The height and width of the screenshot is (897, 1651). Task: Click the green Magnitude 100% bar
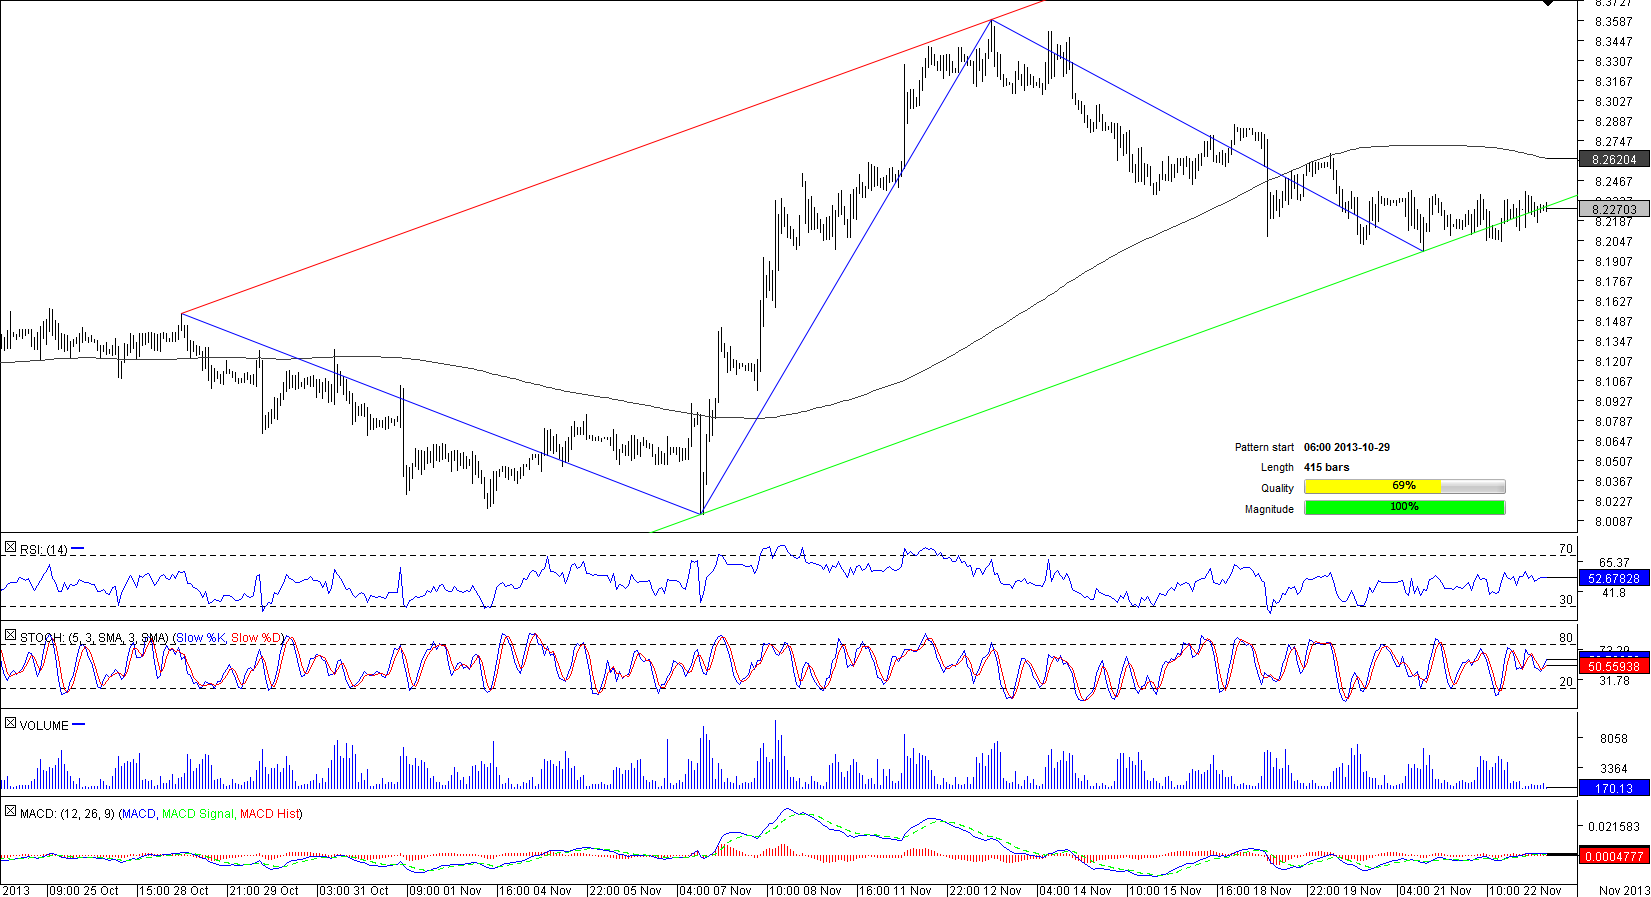click(1404, 508)
